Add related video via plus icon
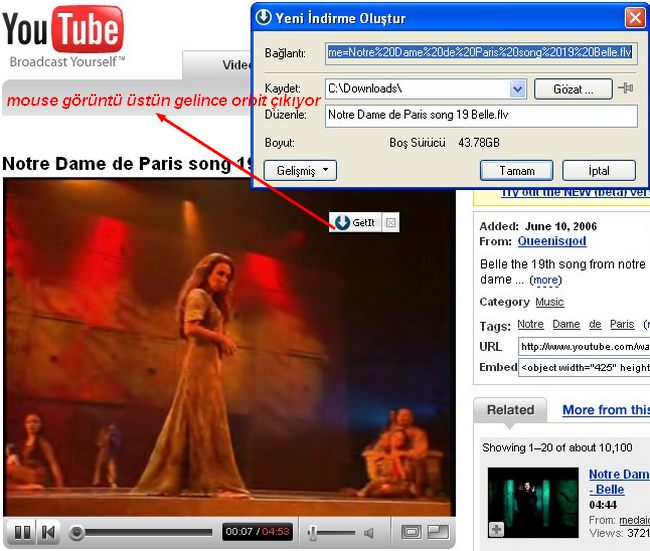This screenshot has width=650, height=551. click(x=497, y=529)
